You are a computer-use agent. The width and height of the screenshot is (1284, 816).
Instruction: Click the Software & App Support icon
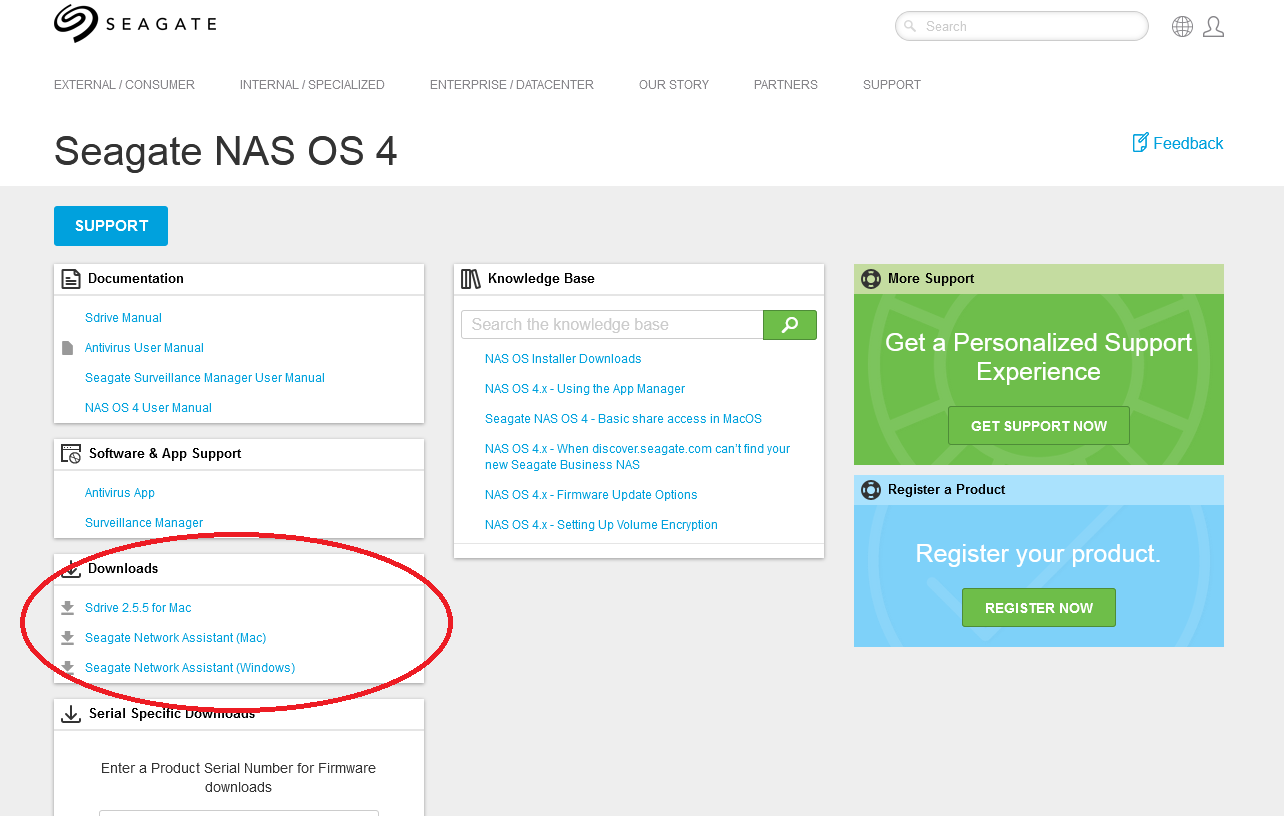pyautogui.click(x=71, y=454)
